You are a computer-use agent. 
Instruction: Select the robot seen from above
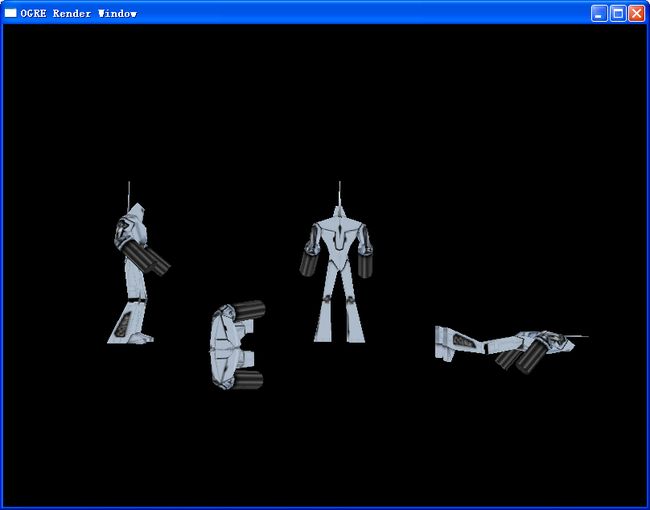(x=238, y=345)
